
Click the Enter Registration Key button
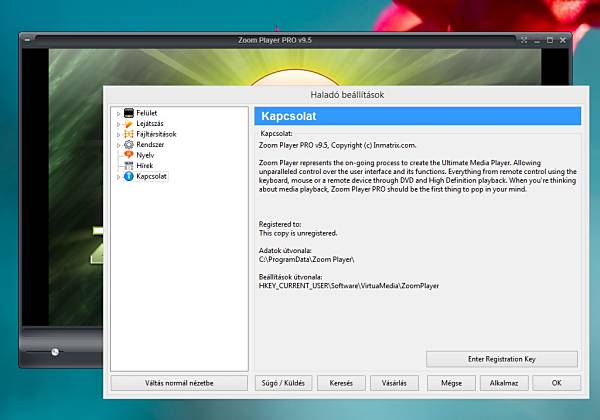pos(502,359)
